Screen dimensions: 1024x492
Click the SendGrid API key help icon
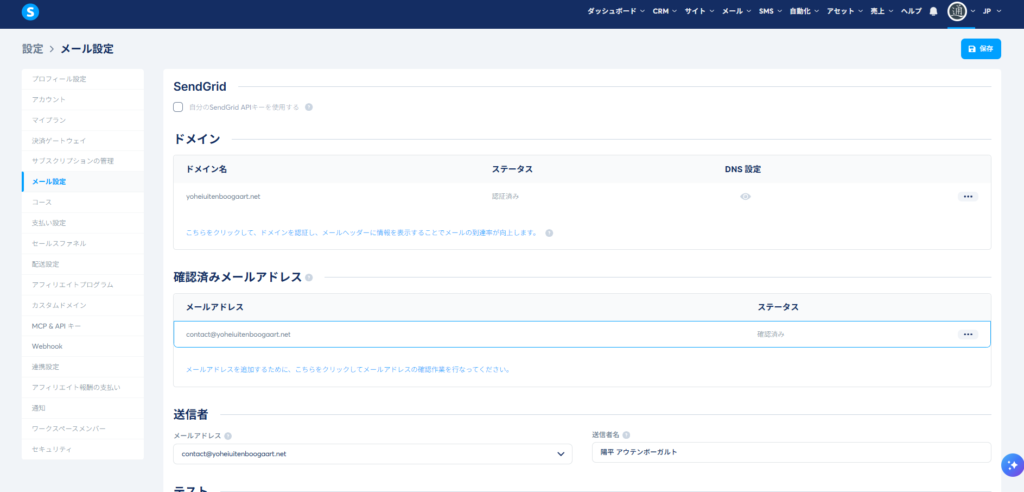tap(309, 107)
